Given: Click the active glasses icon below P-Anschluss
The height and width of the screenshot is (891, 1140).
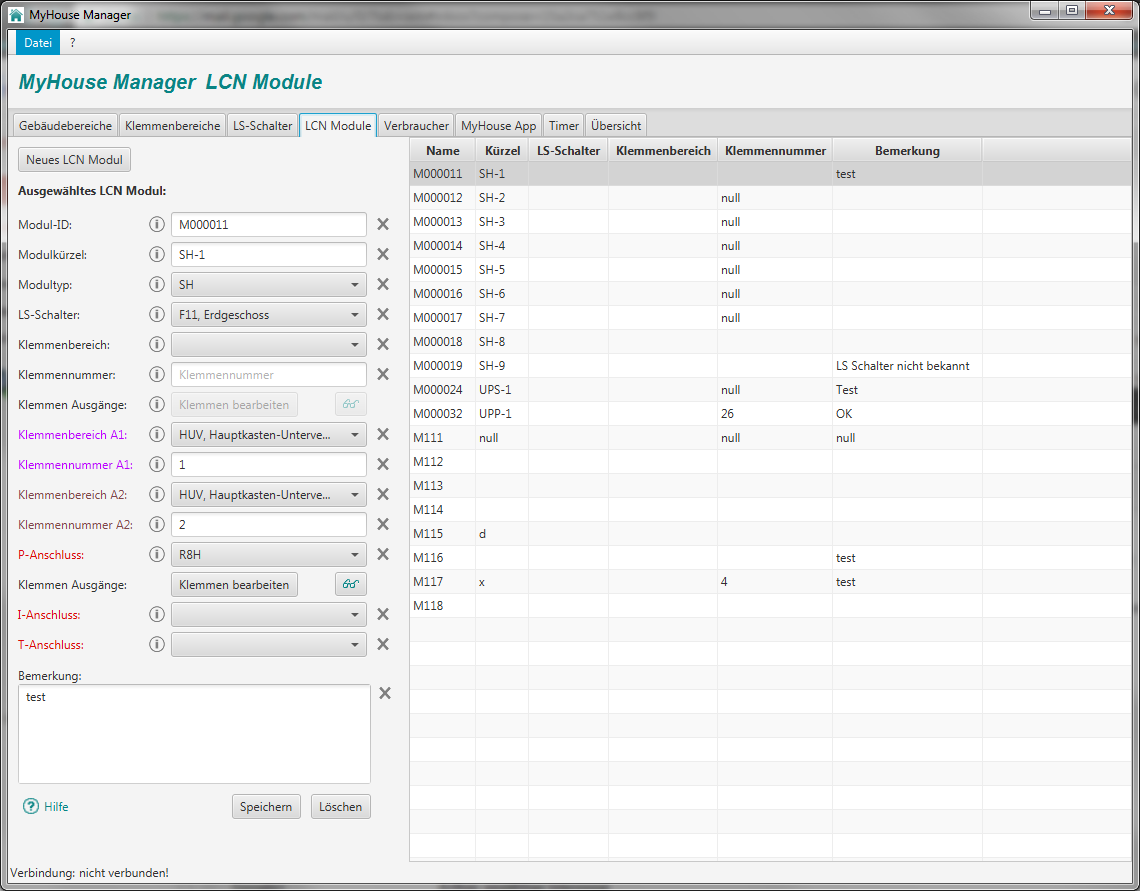Looking at the screenshot, I should coord(350,585).
